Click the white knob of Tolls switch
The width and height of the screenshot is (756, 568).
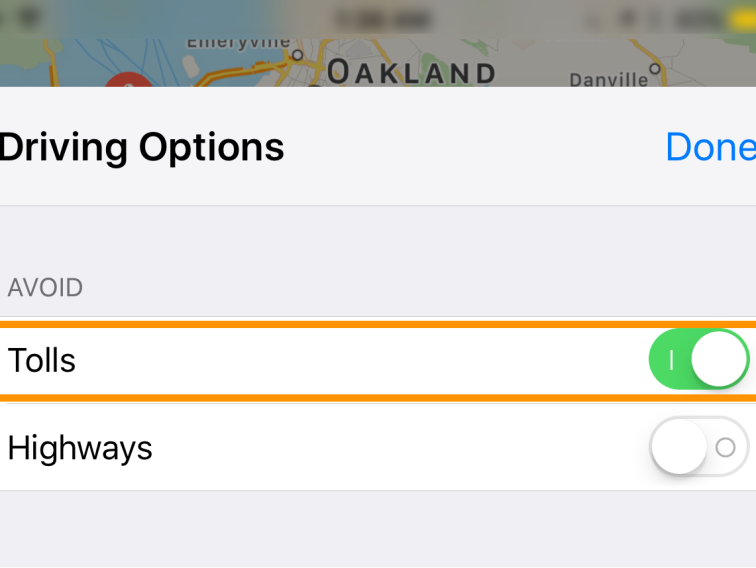pyautogui.click(x=719, y=360)
